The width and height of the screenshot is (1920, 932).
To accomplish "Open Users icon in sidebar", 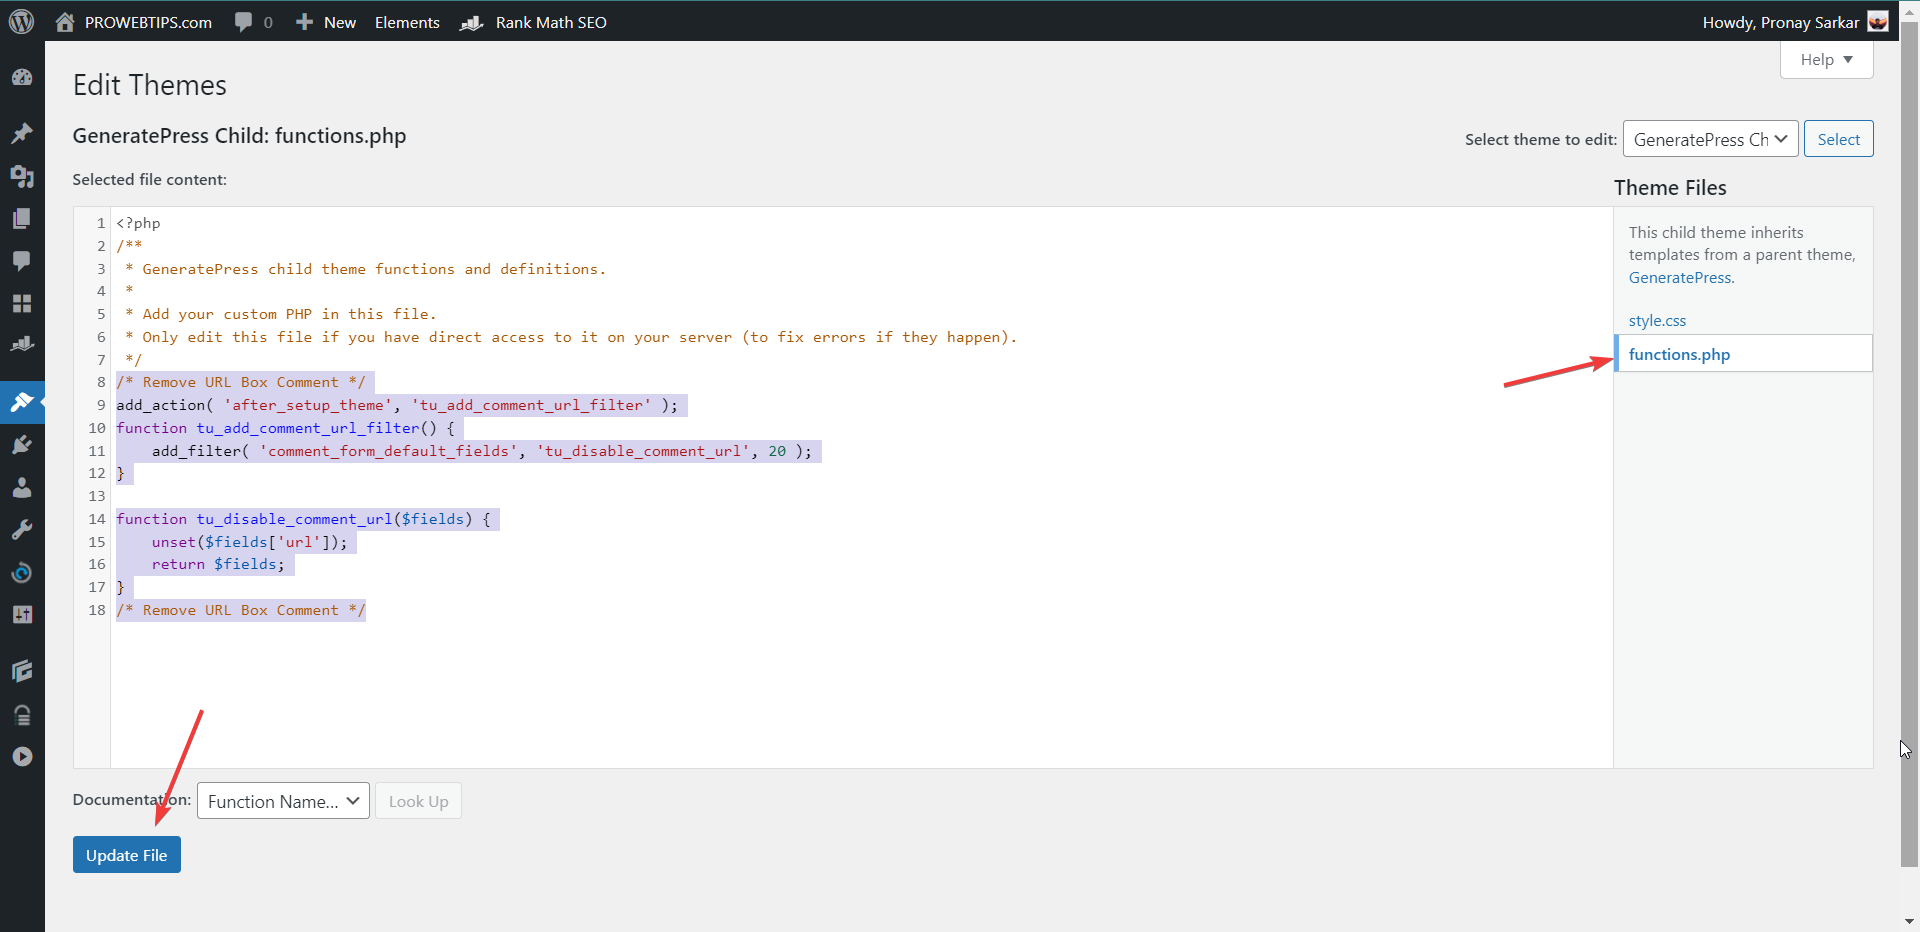I will pos(22,488).
